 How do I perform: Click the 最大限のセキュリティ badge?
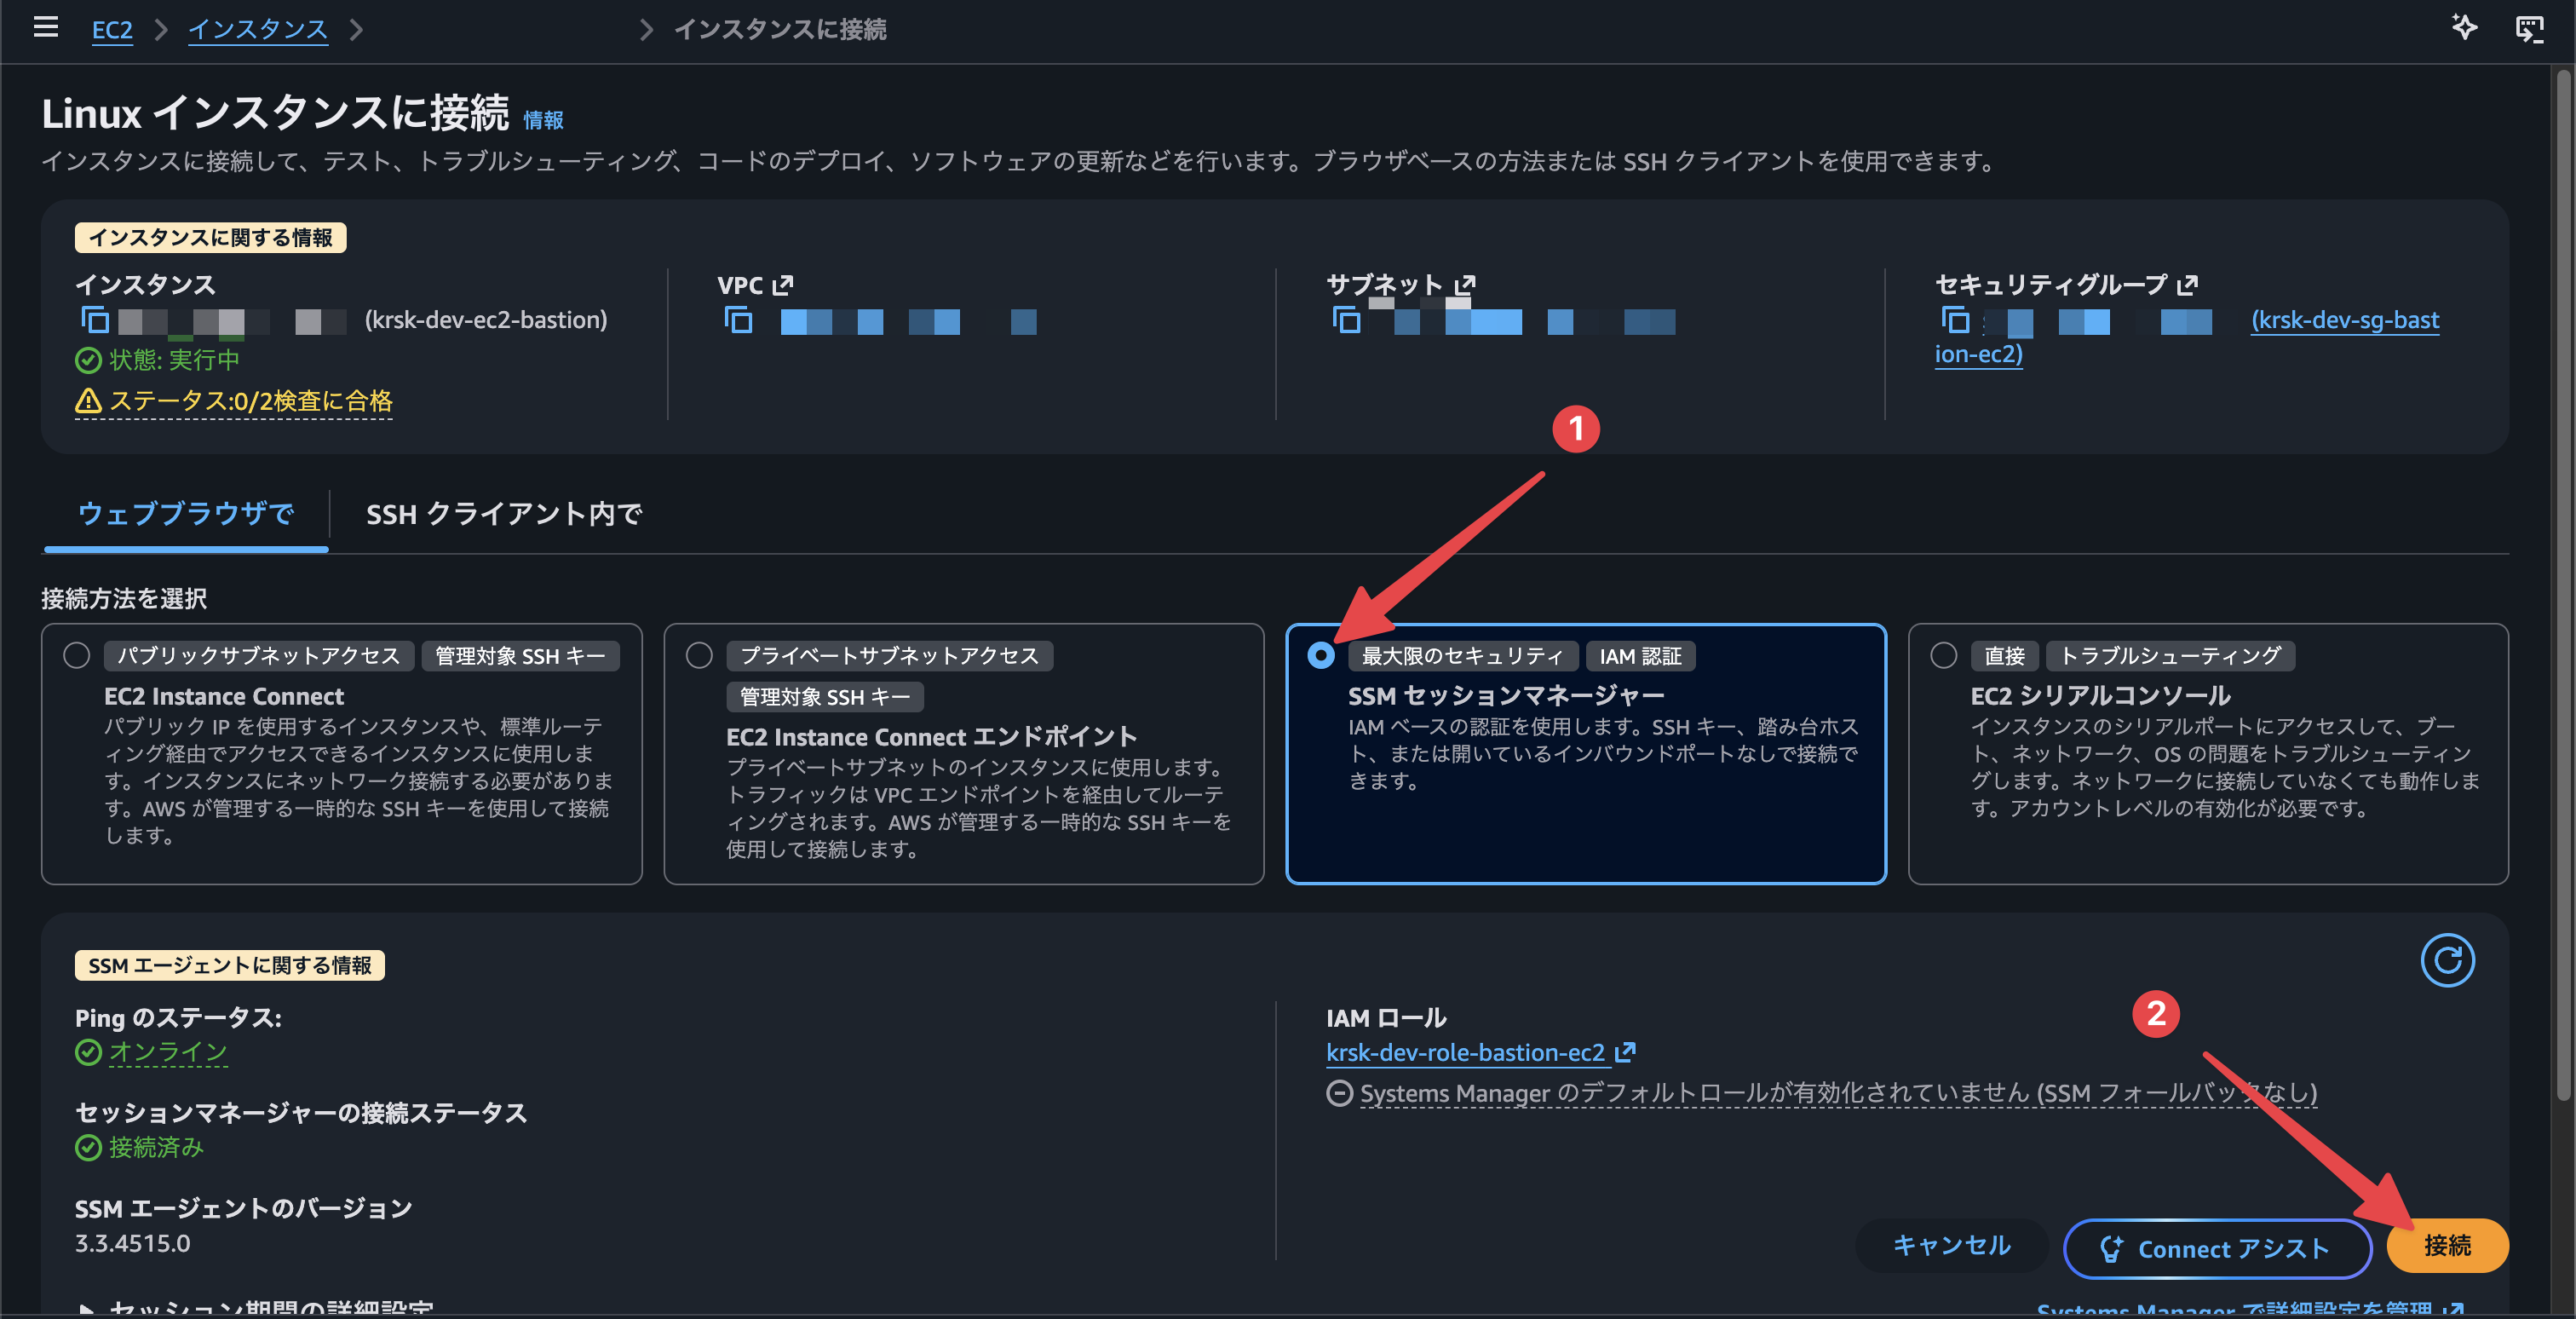(1462, 656)
